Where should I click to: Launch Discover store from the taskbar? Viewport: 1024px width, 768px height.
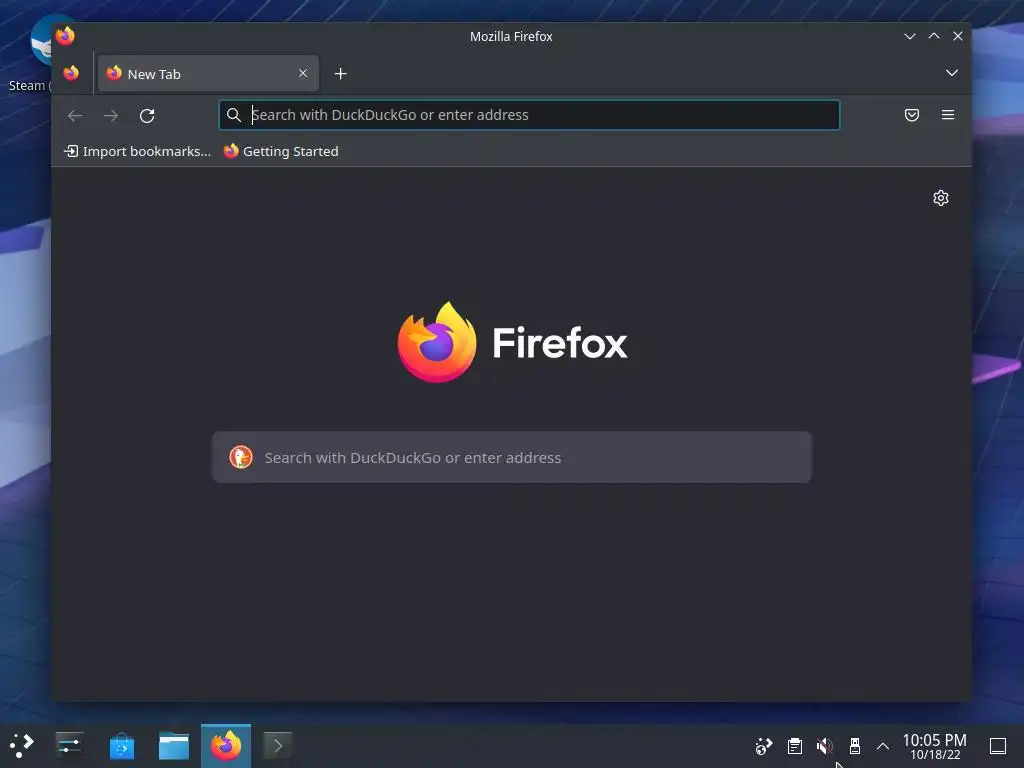pyautogui.click(x=121, y=746)
